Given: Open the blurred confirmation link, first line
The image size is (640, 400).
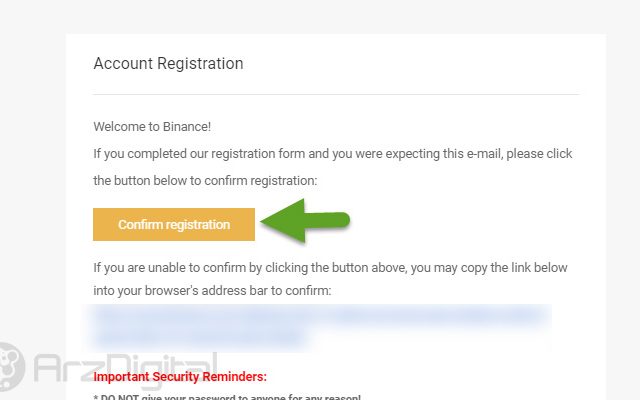Looking at the screenshot, I should tap(318, 316).
